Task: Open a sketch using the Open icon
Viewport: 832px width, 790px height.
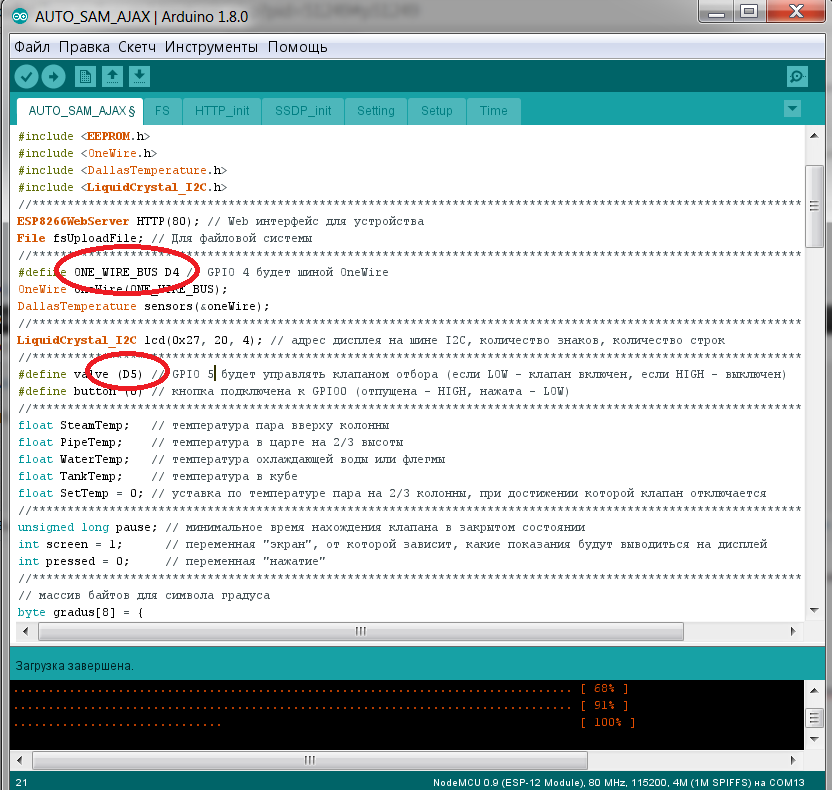Action: [x=113, y=76]
